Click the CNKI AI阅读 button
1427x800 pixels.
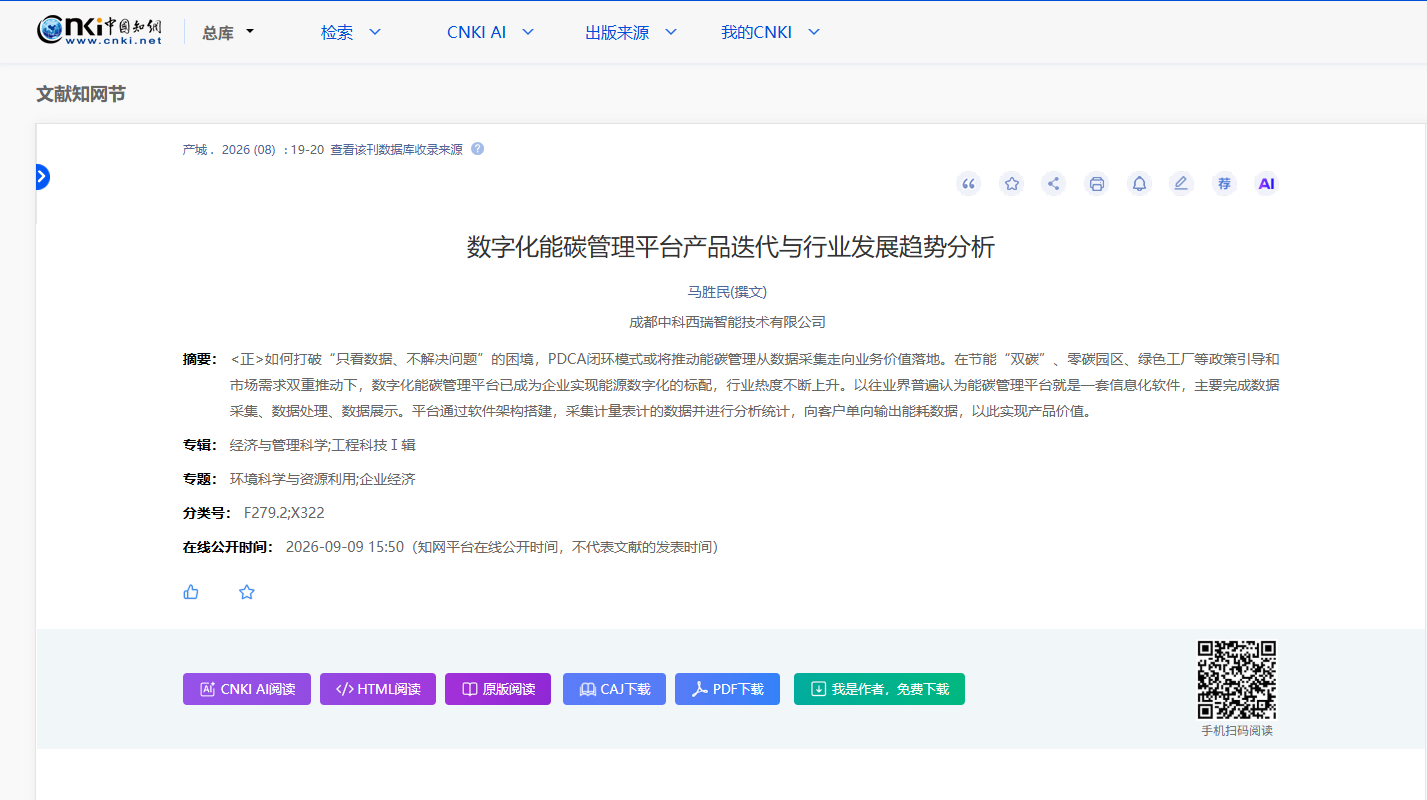pos(247,689)
